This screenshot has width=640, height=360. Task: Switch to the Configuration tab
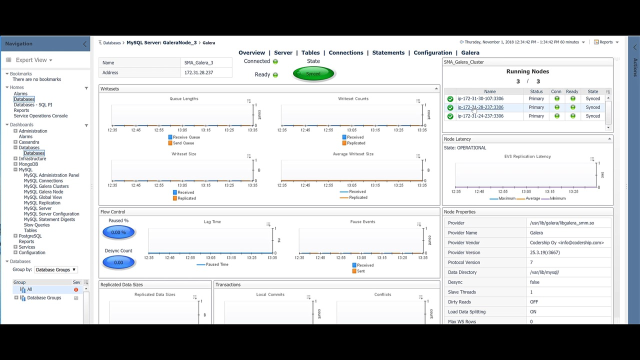pyautogui.click(x=433, y=53)
